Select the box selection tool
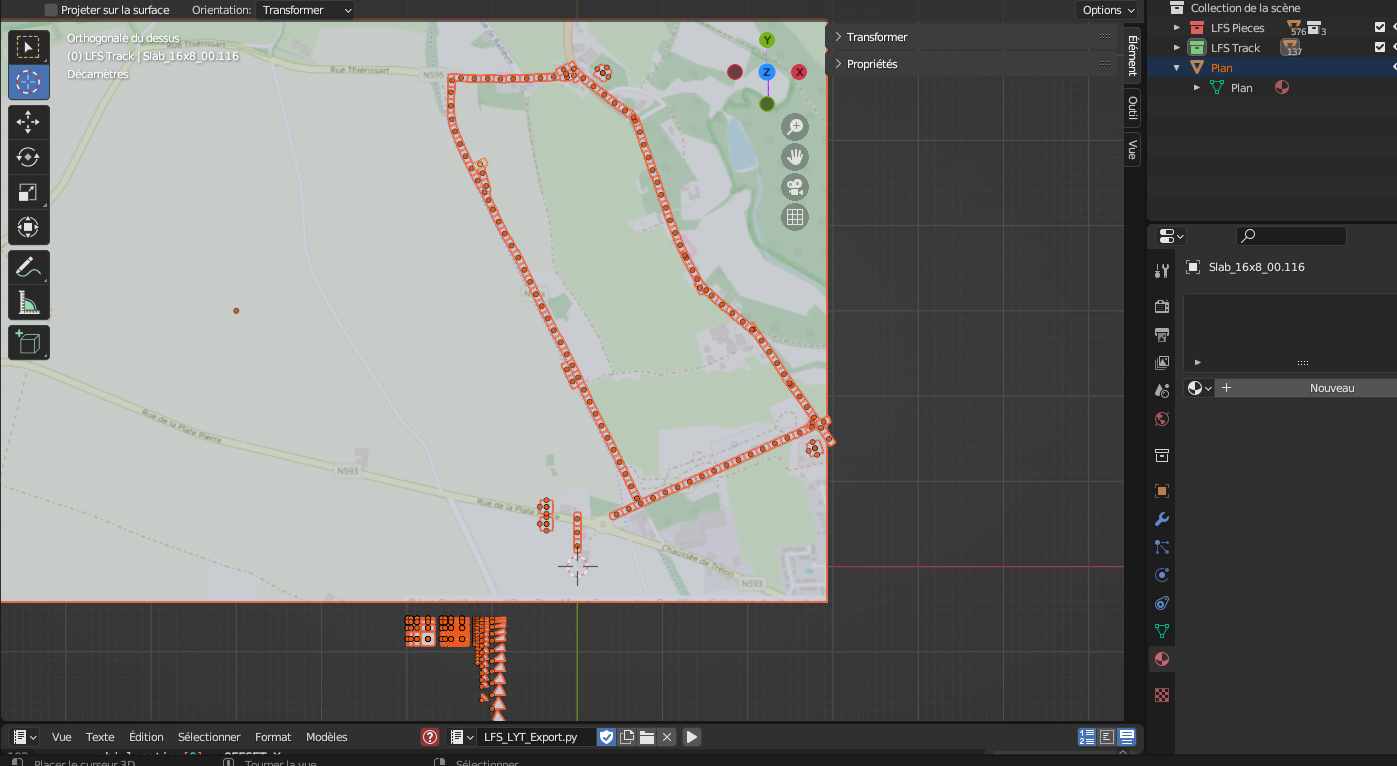1397x766 pixels. [x=29, y=47]
